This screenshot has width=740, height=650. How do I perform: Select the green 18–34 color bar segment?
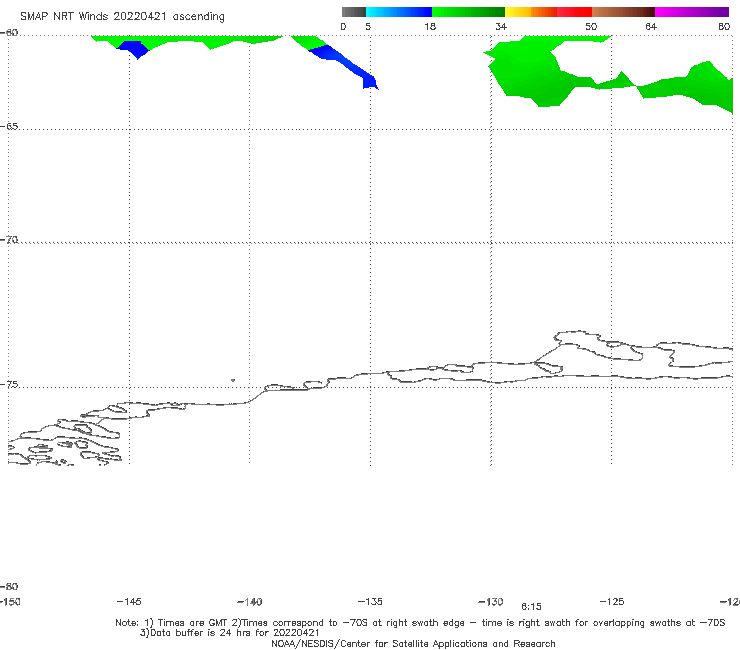click(x=468, y=12)
